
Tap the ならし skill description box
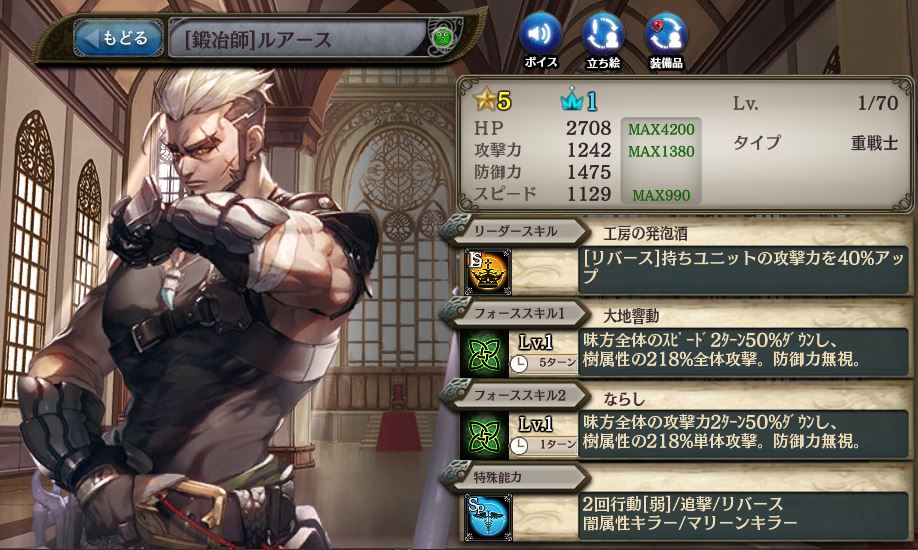744,434
